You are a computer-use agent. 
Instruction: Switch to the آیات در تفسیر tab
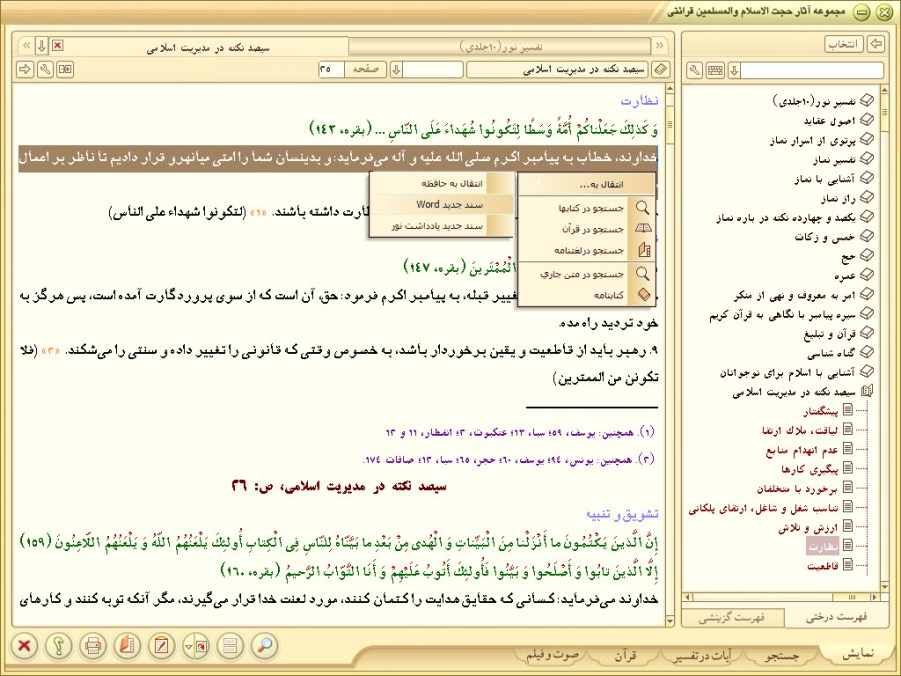[x=703, y=655]
